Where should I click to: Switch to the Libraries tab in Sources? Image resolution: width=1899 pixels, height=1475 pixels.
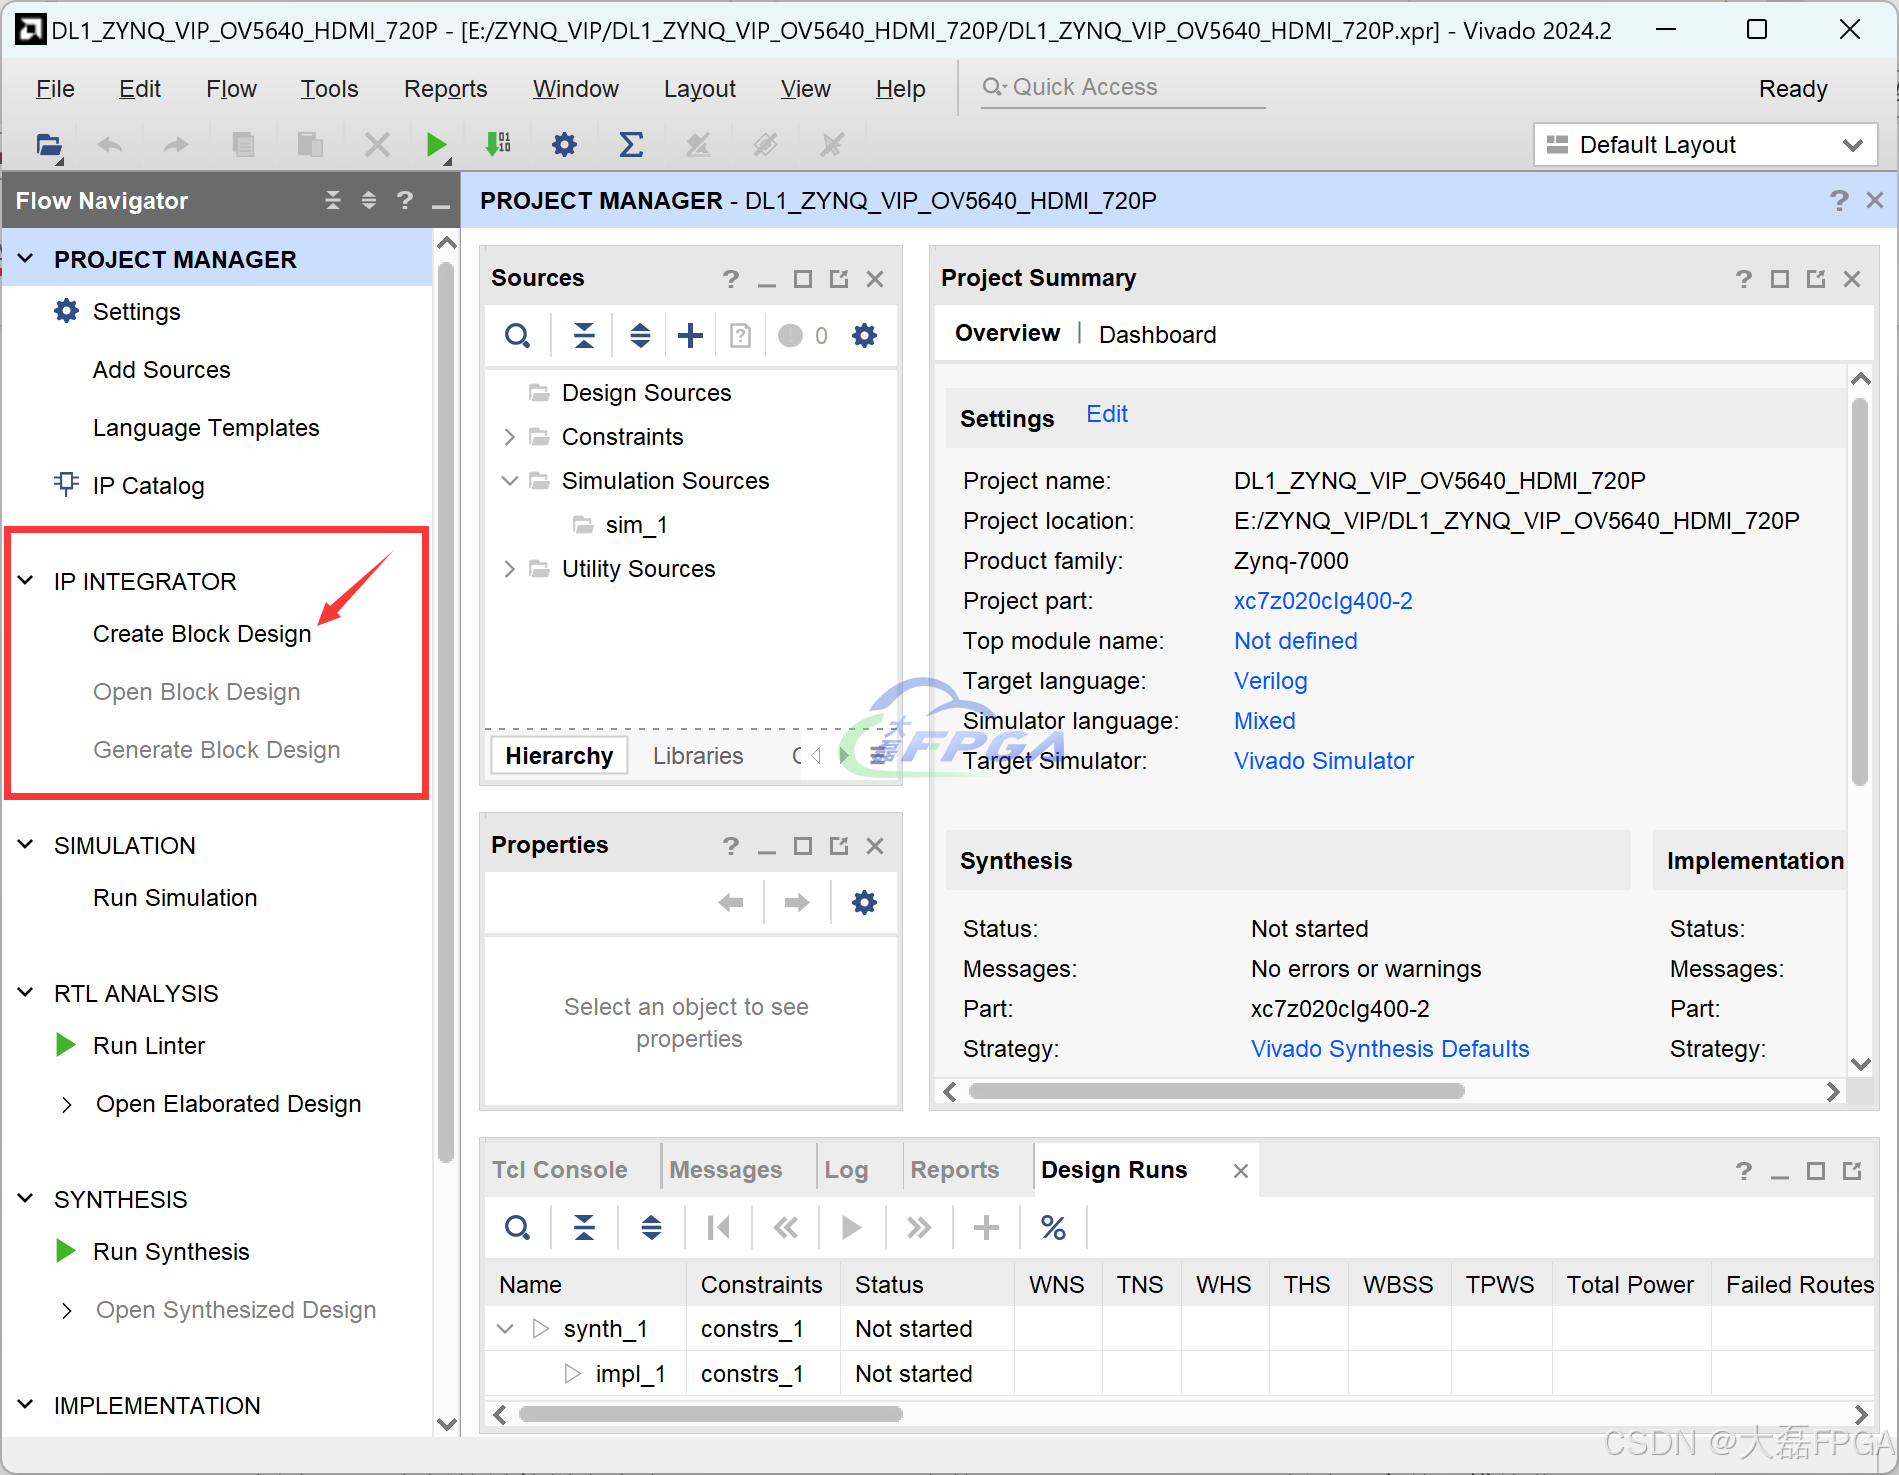tap(698, 756)
